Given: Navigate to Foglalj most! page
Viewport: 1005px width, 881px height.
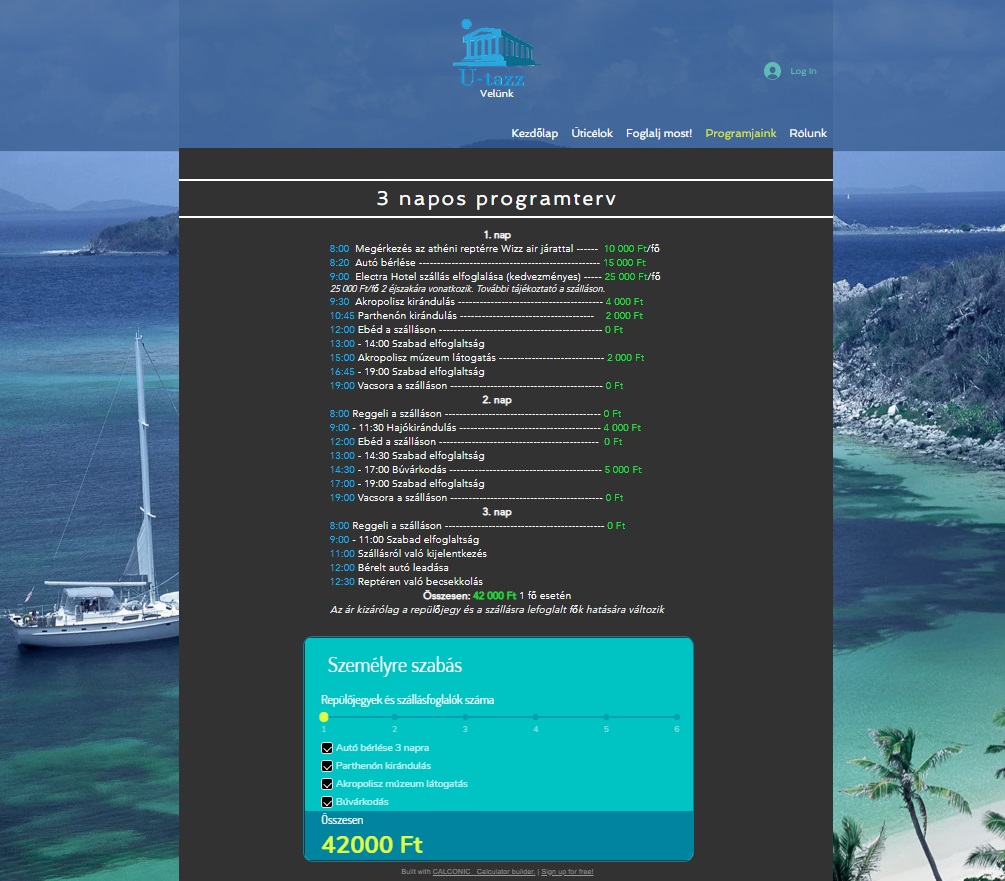Looking at the screenshot, I should [659, 133].
